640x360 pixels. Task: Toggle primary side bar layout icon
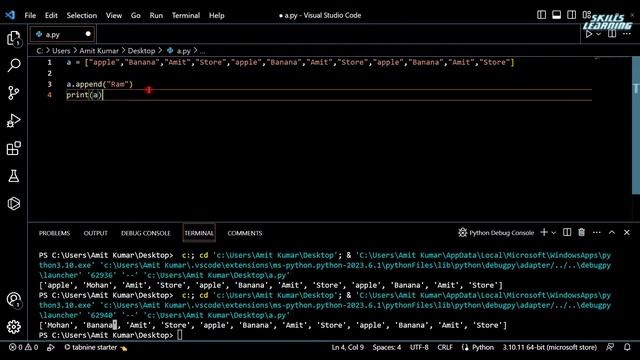pyautogui.click(x=541, y=15)
